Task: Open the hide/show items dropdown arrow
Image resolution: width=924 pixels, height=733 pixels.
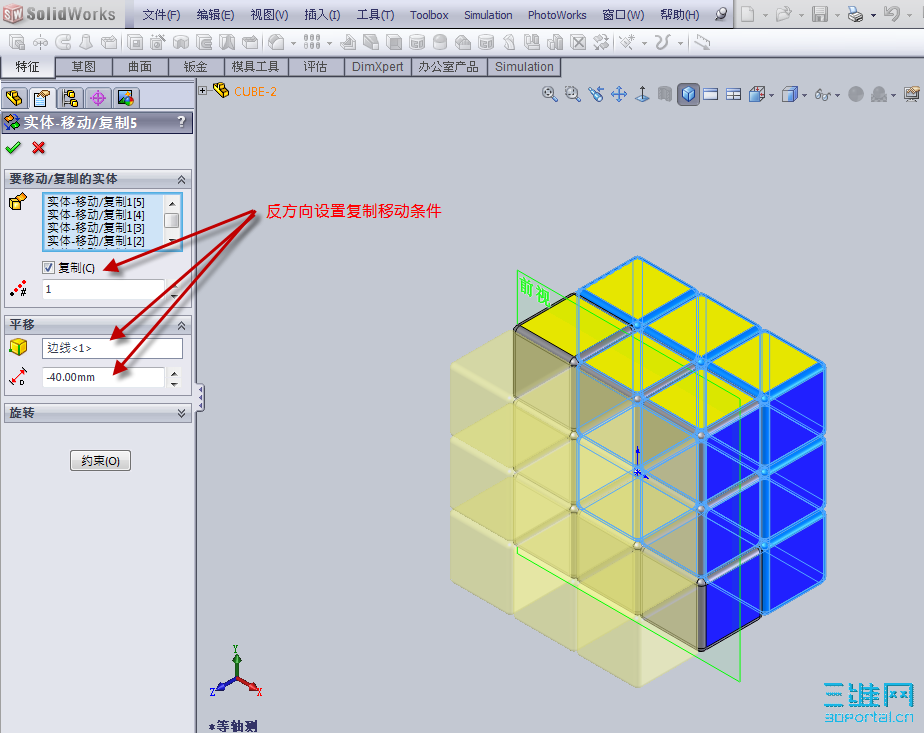Action: coord(837,95)
